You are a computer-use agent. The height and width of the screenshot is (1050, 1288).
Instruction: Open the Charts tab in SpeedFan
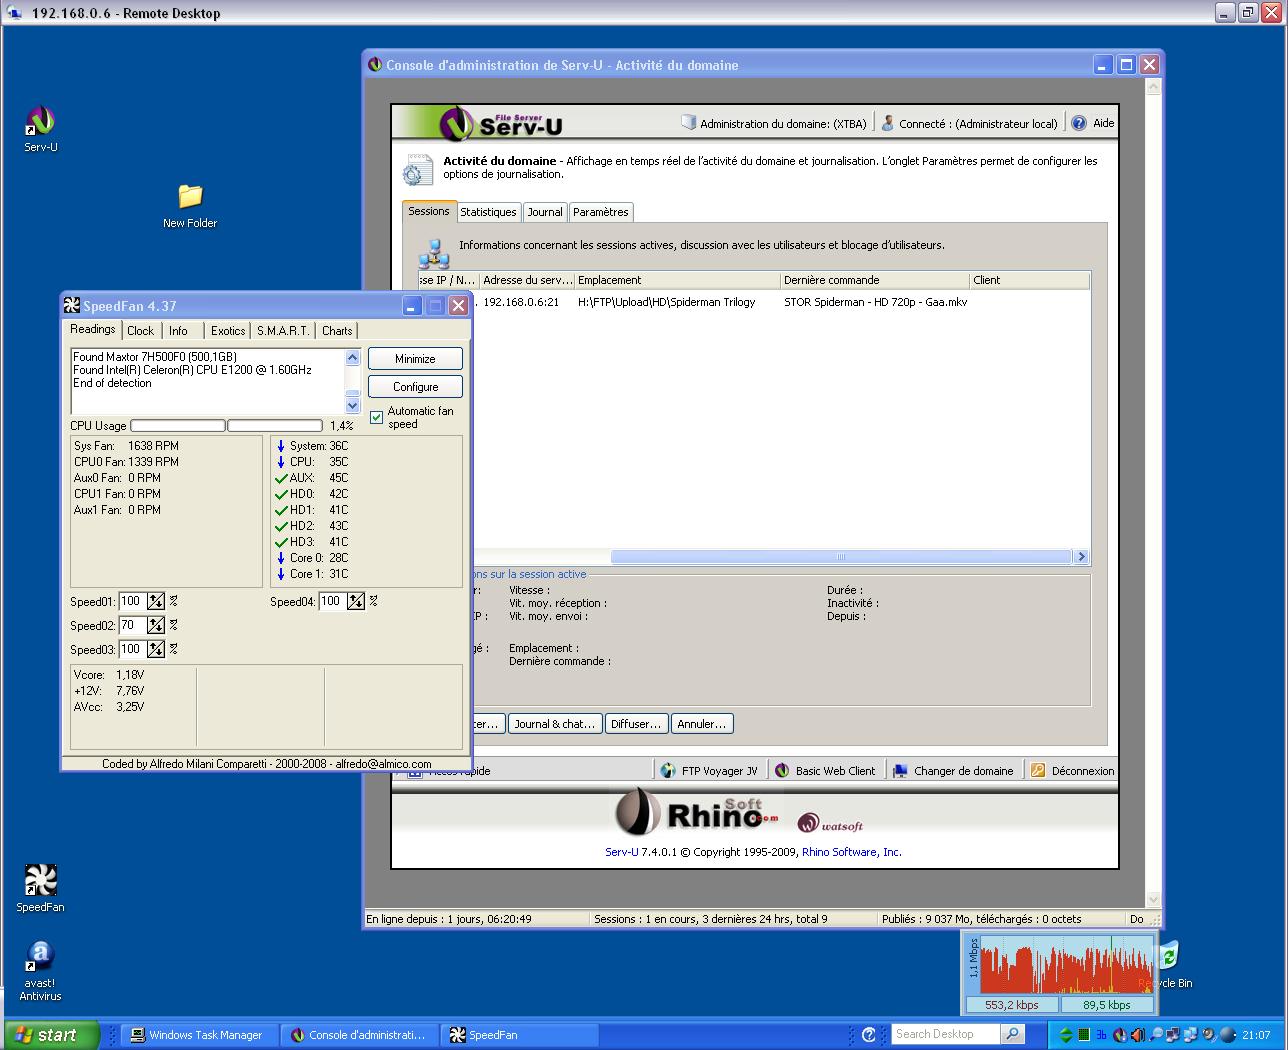(337, 331)
